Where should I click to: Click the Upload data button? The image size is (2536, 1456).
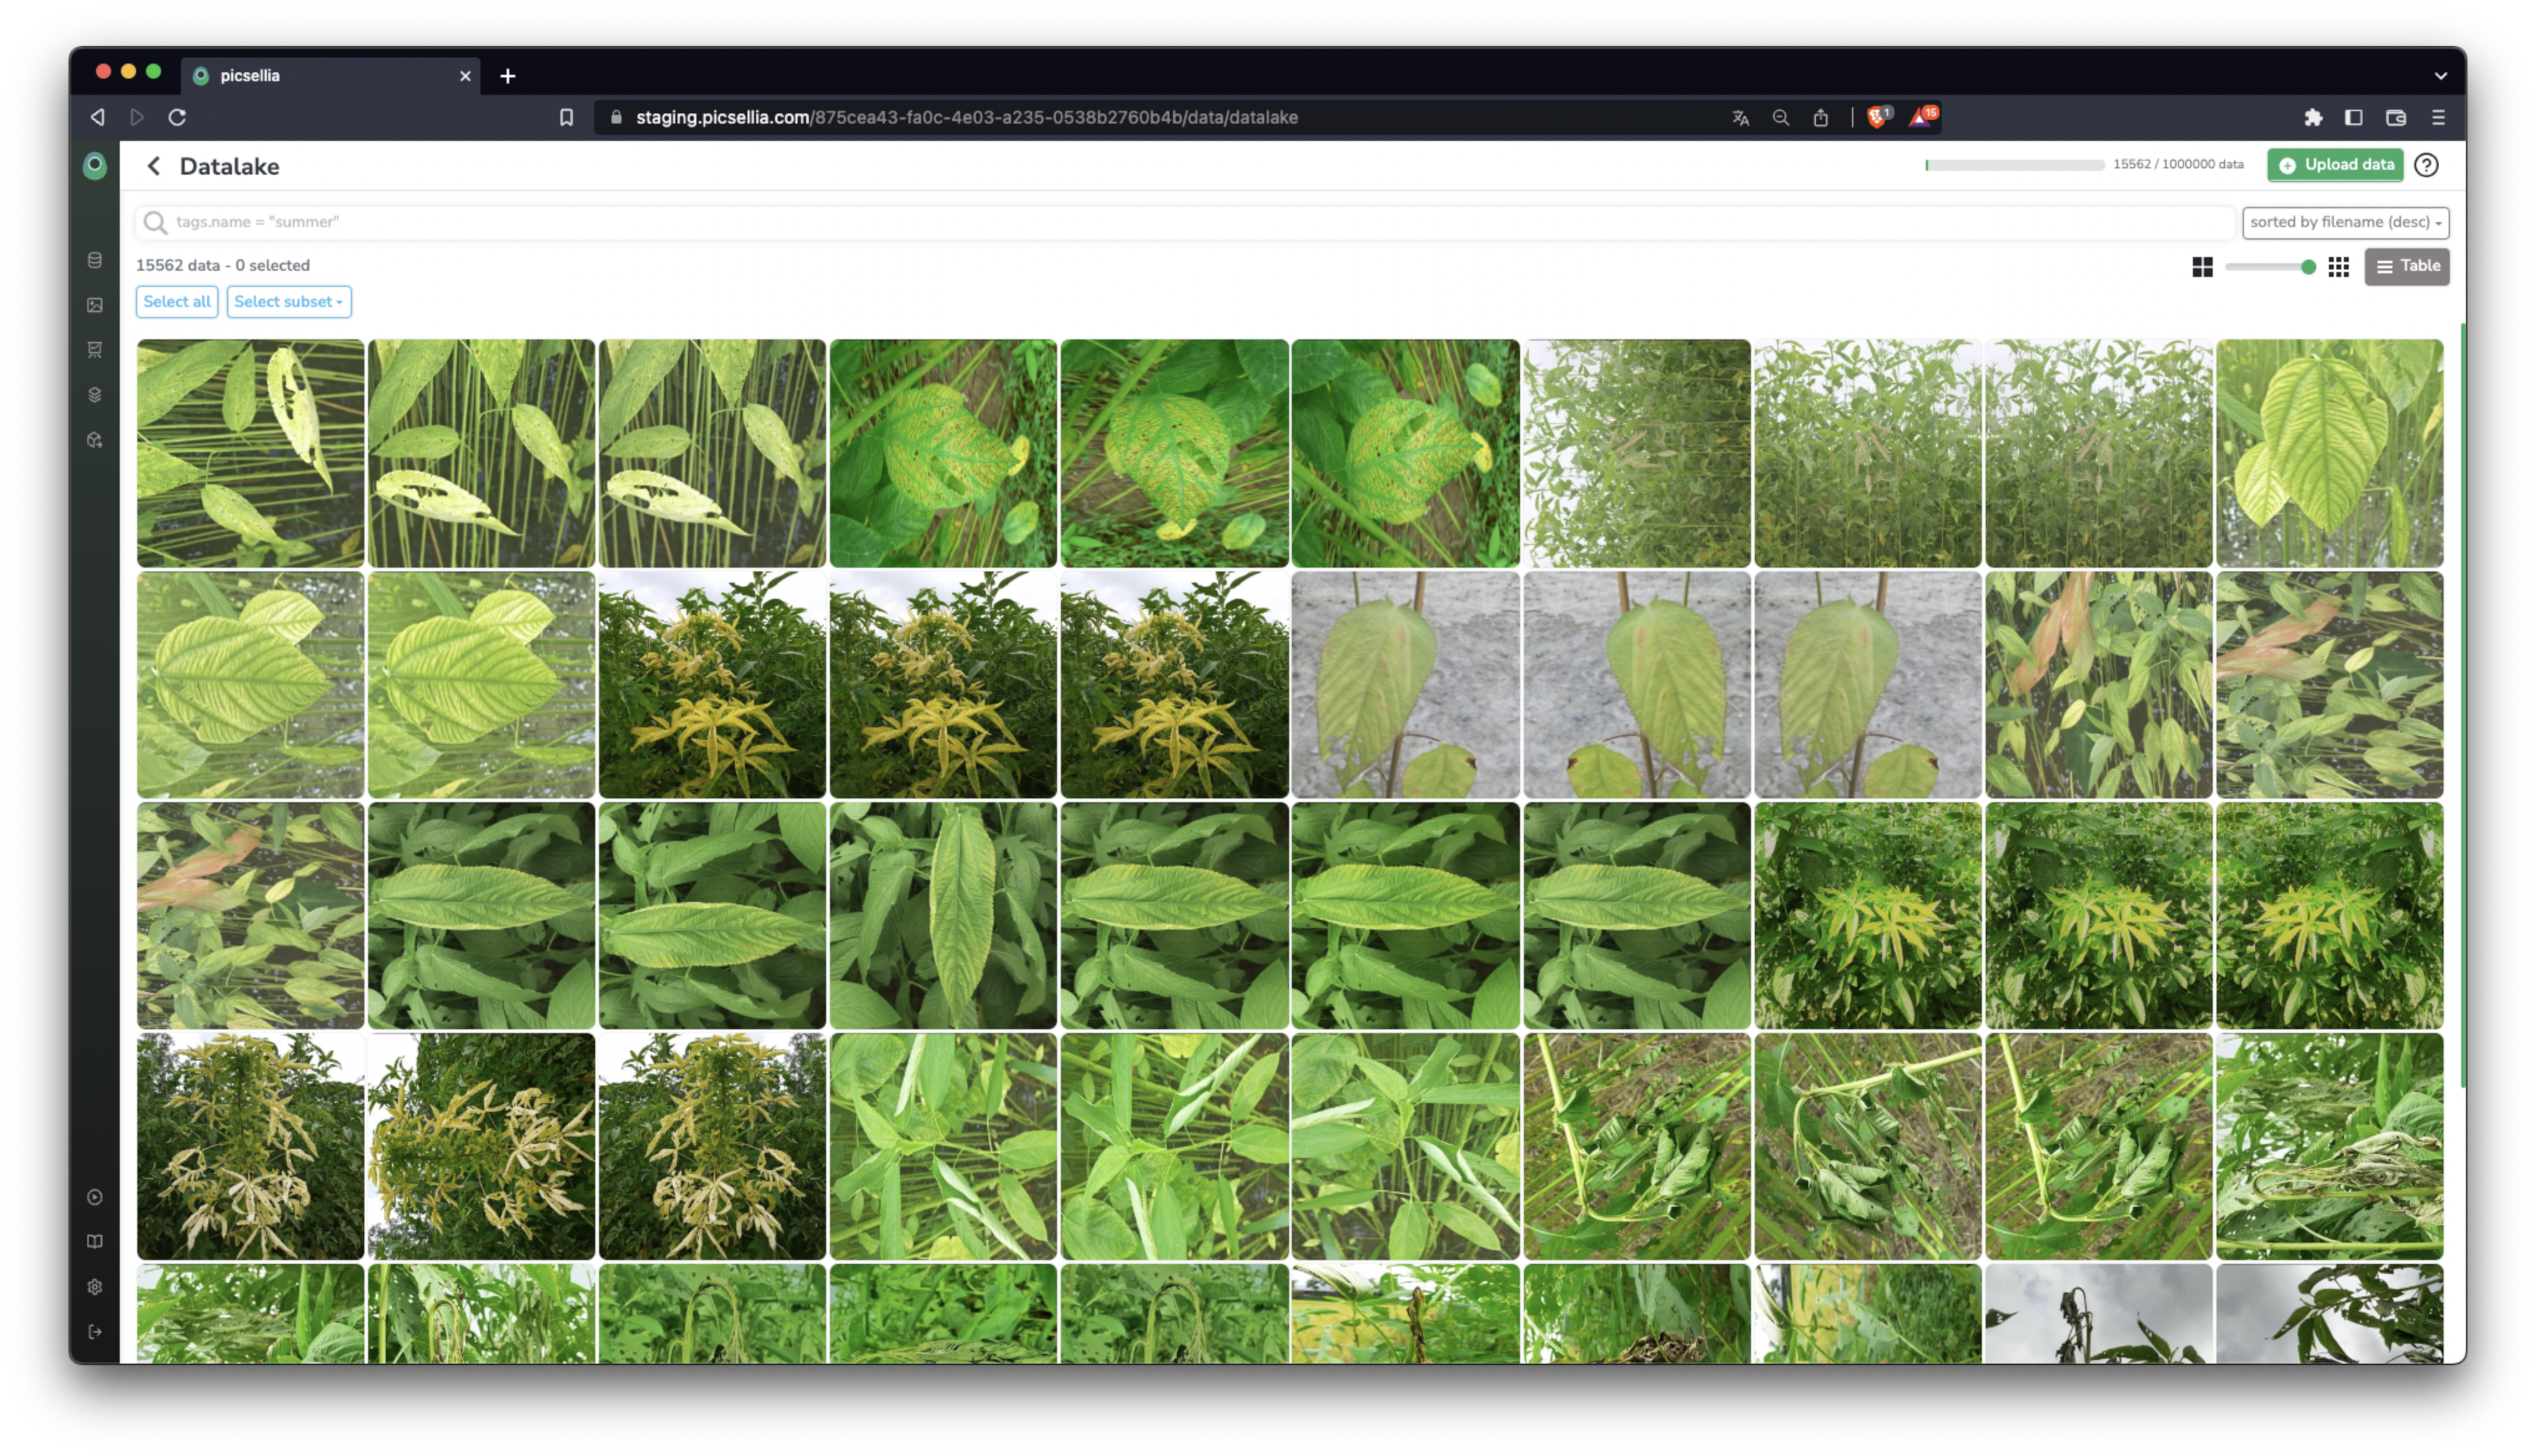2335,165
